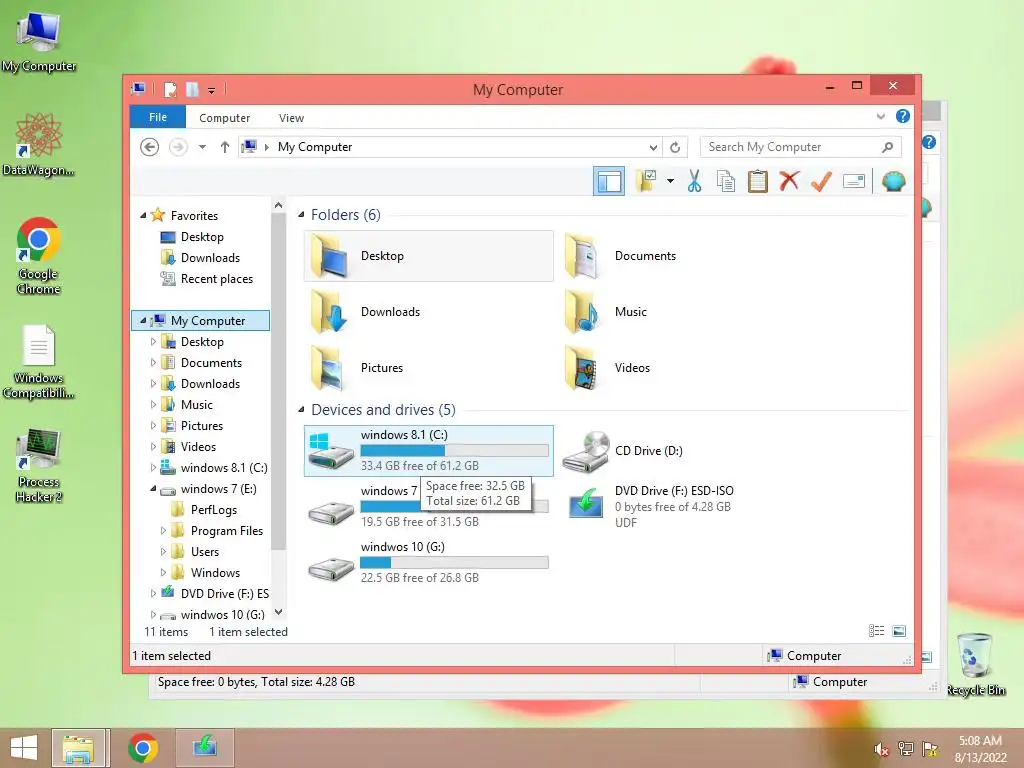Click down arrow of navigation pane scrollbar

pos(279,612)
